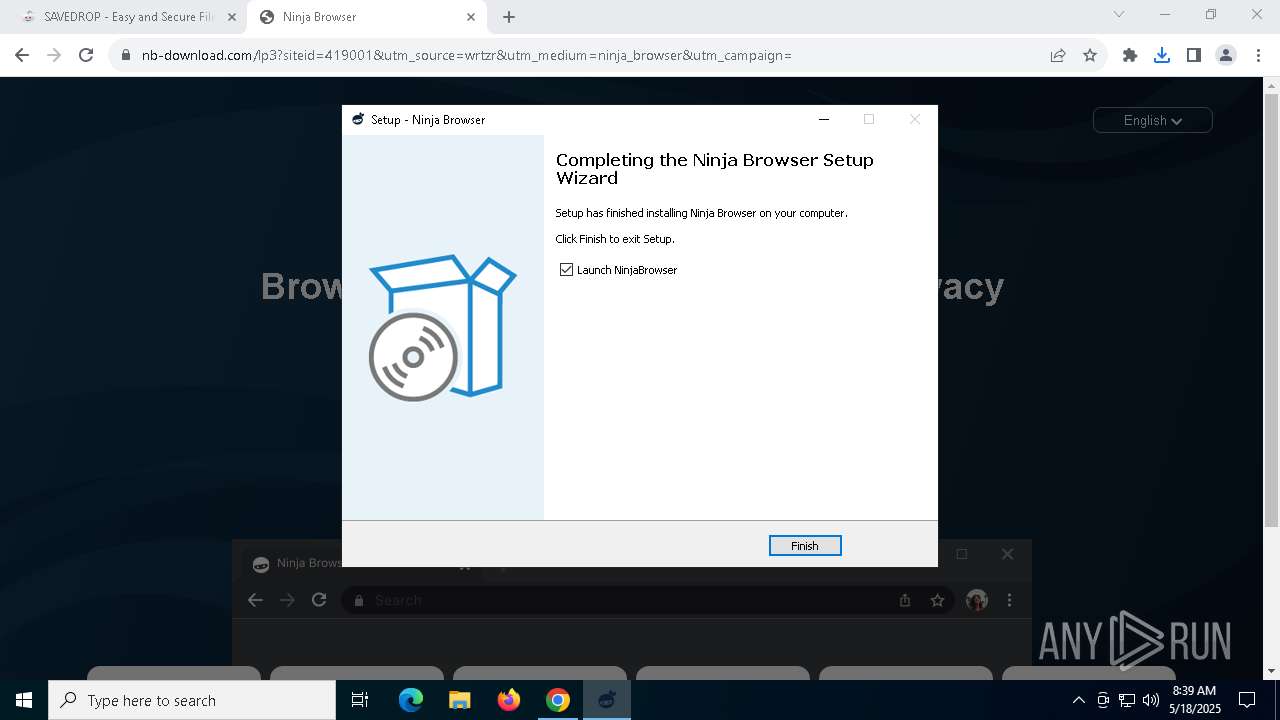The height and width of the screenshot is (720, 1280).
Task: Go forward in Chrome
Action: point(54,55)
